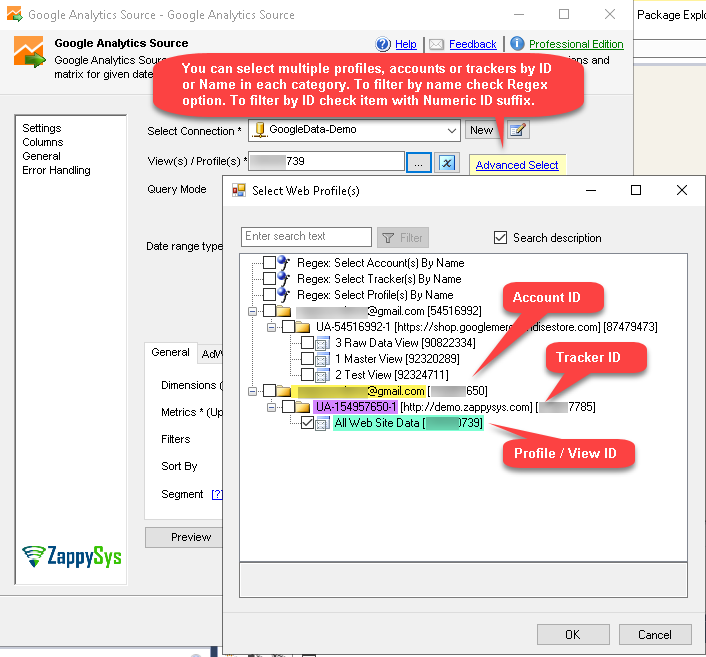Check the UA-54516992-1 tracker checkbox

[x=289, y=326]
